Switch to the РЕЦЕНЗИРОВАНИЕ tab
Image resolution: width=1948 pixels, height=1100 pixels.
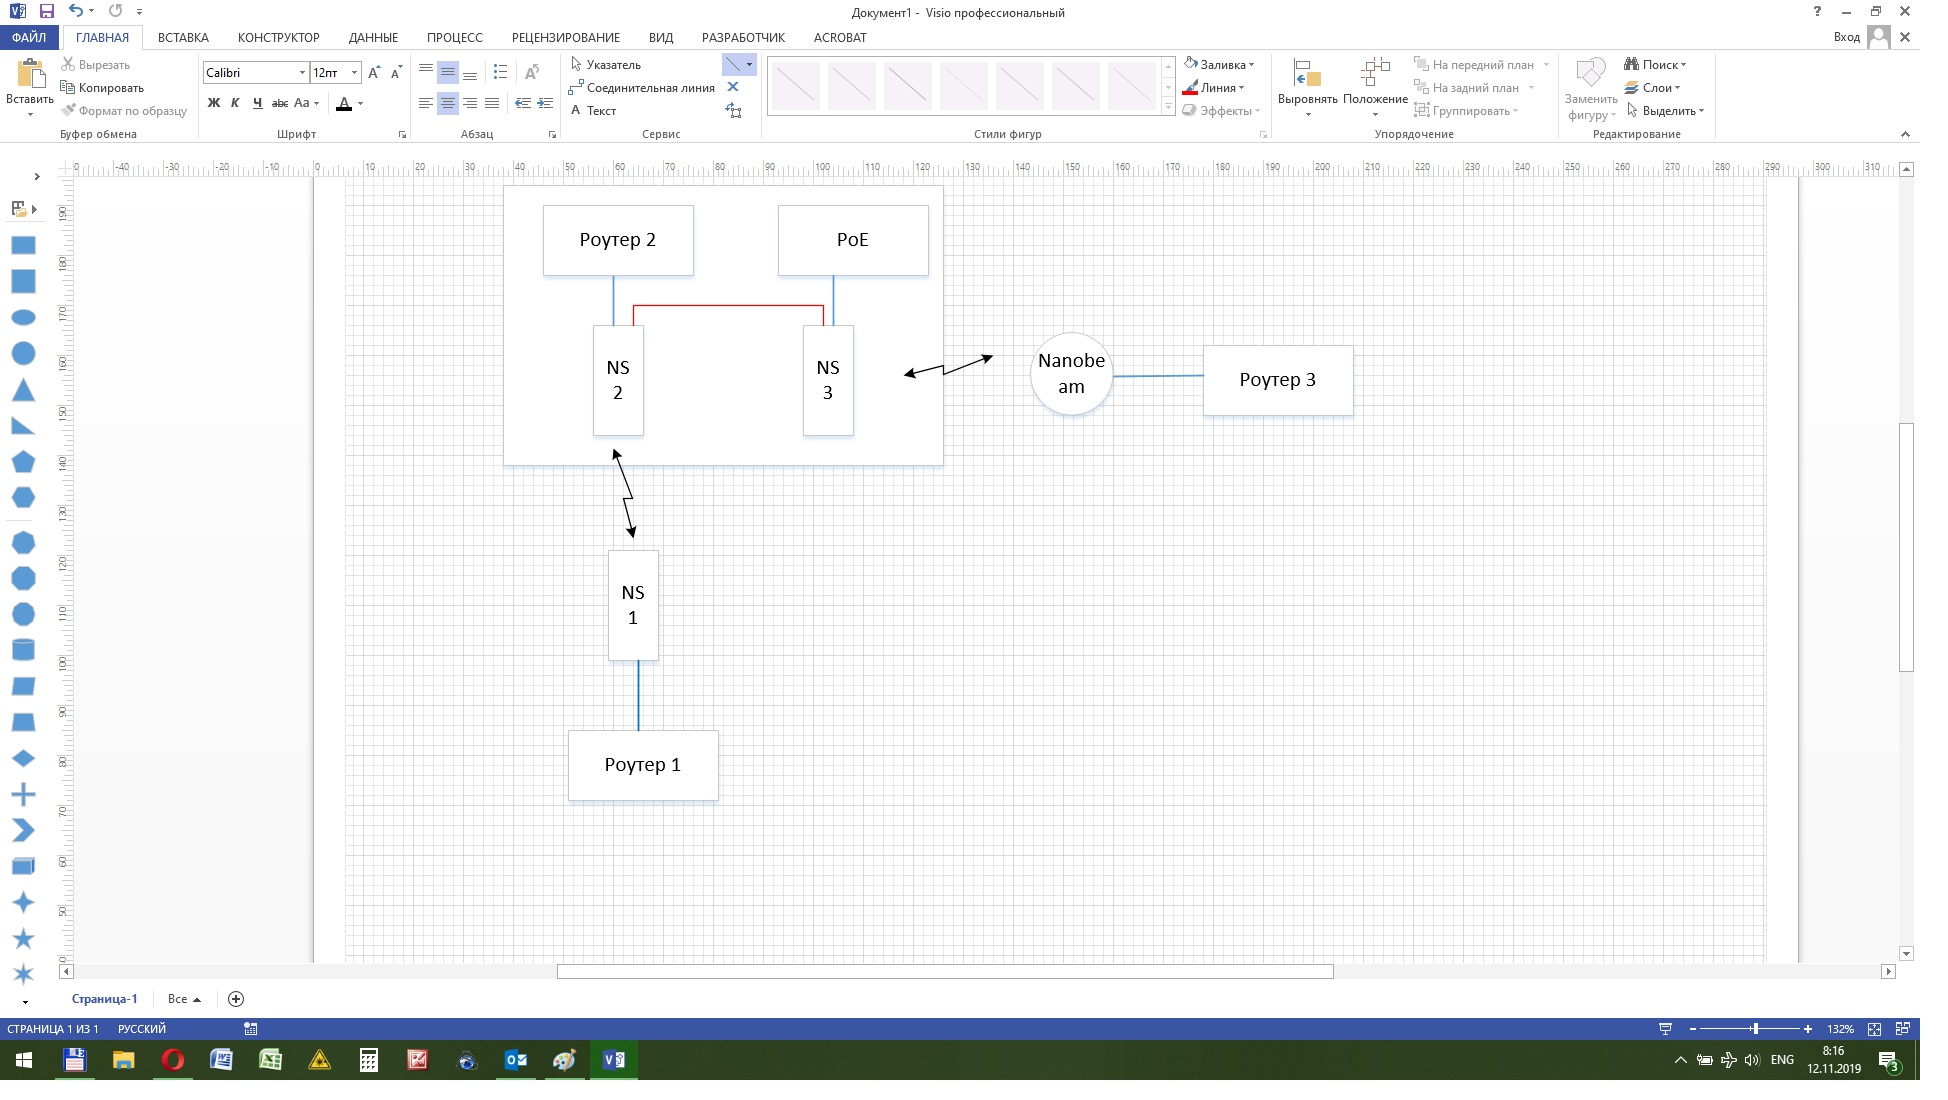pos(566,38)
